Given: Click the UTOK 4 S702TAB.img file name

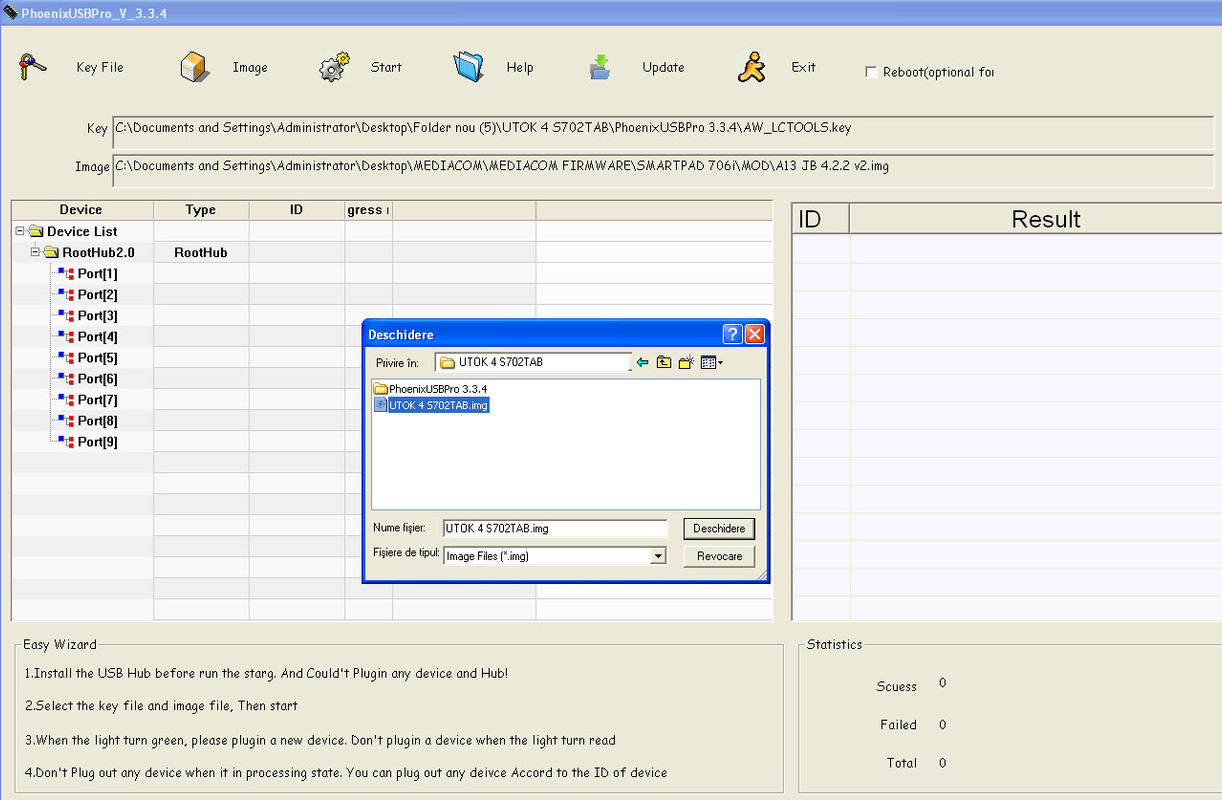Looking at the screenshot, I should (439, 405).
